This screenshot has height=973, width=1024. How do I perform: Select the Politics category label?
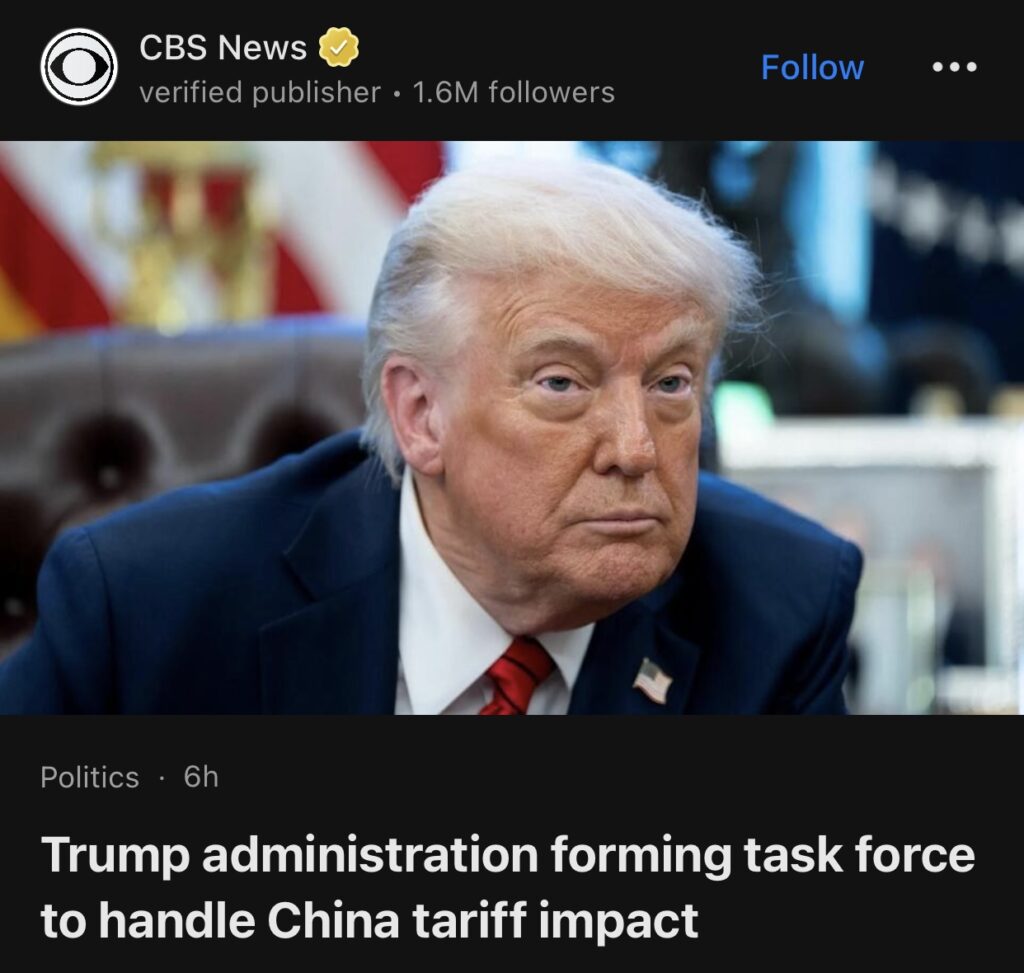(89, 777)
